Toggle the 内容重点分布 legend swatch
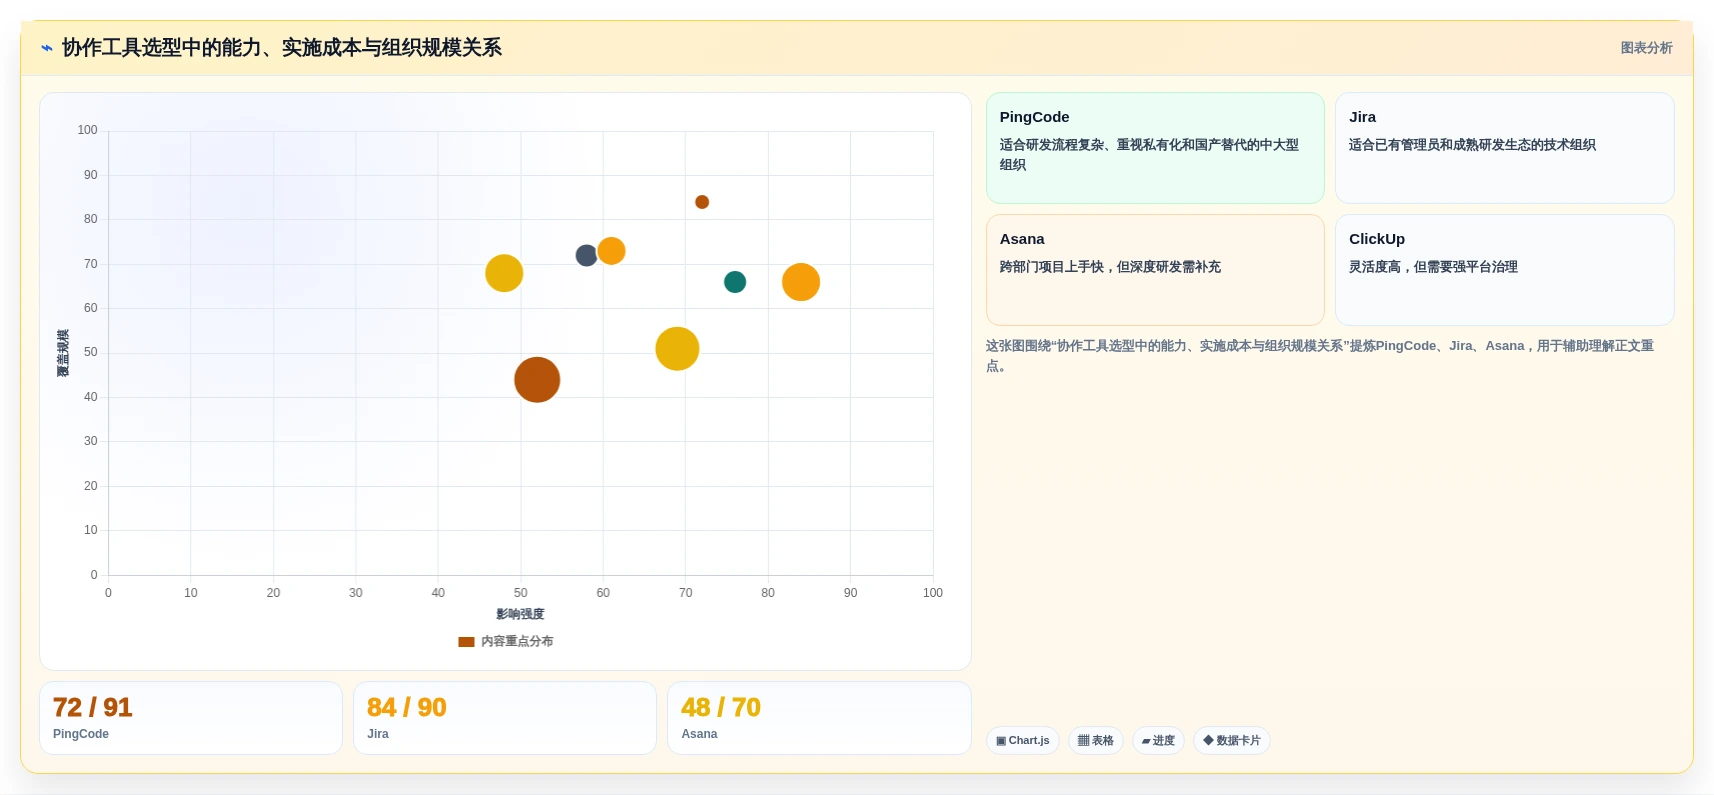 click(x=466, y=642)
